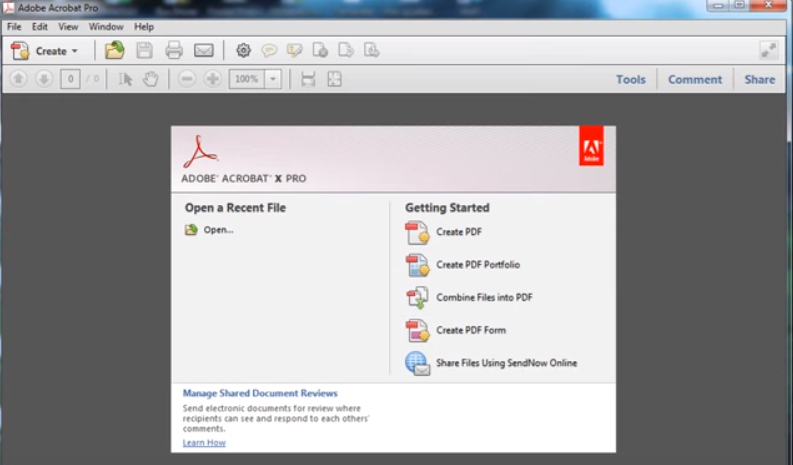This screenshot has height=465, width=793.
Task: Click the page number input field
Action: [70, 79]
